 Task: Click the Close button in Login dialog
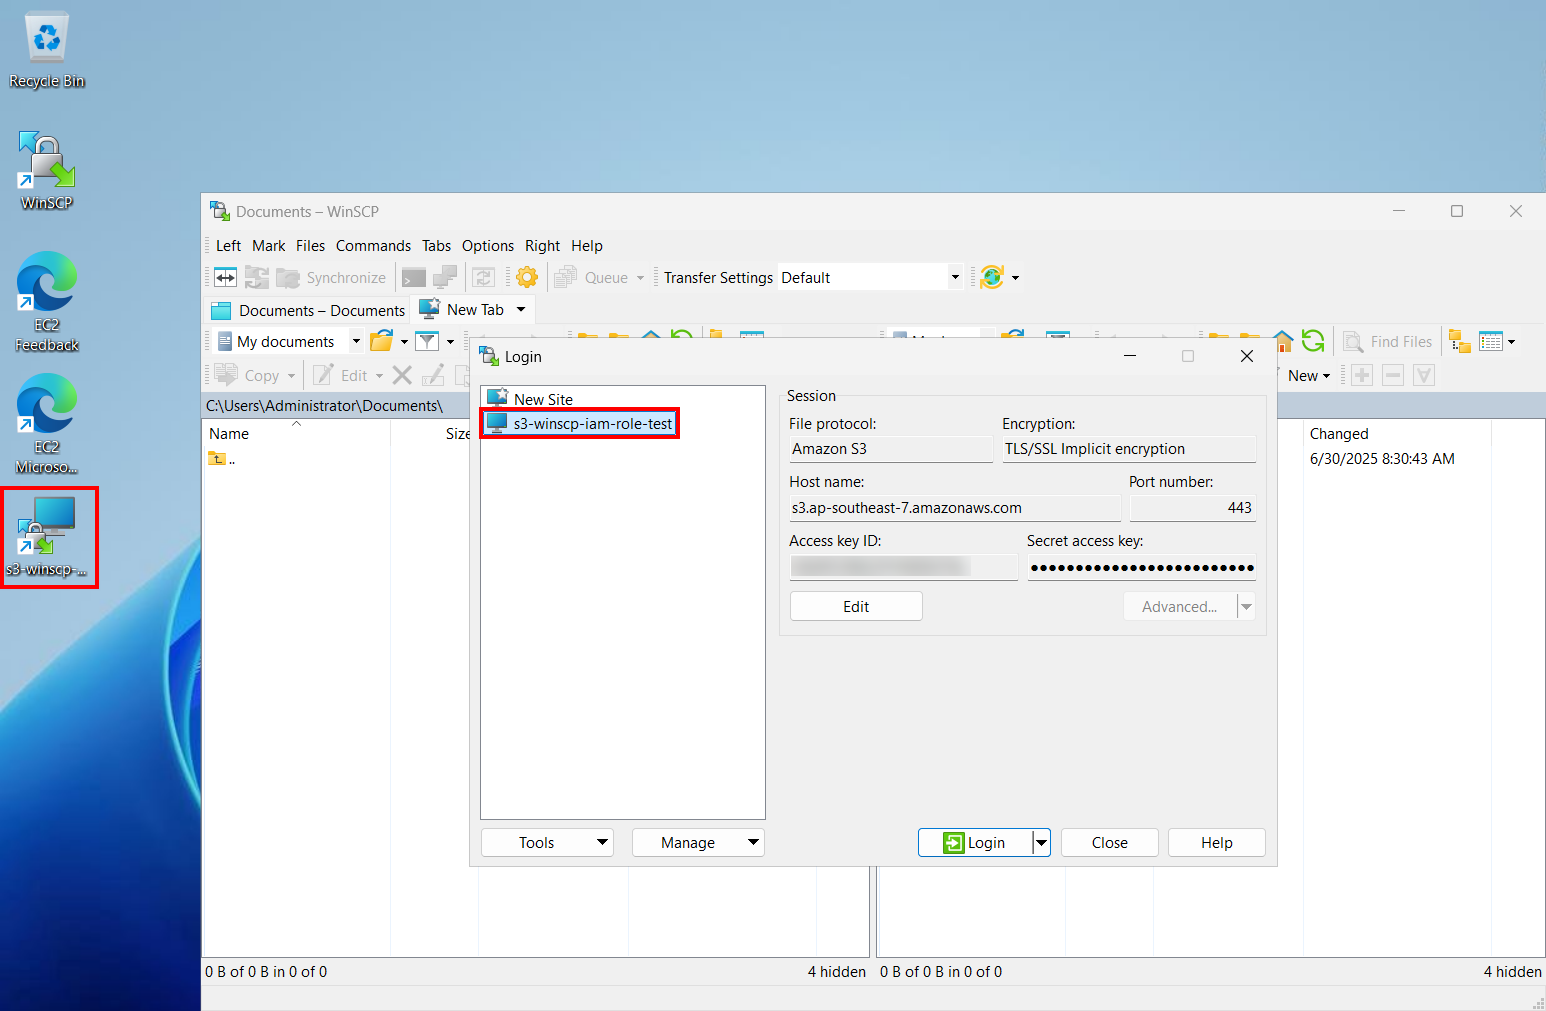(x=1110, y=842)
